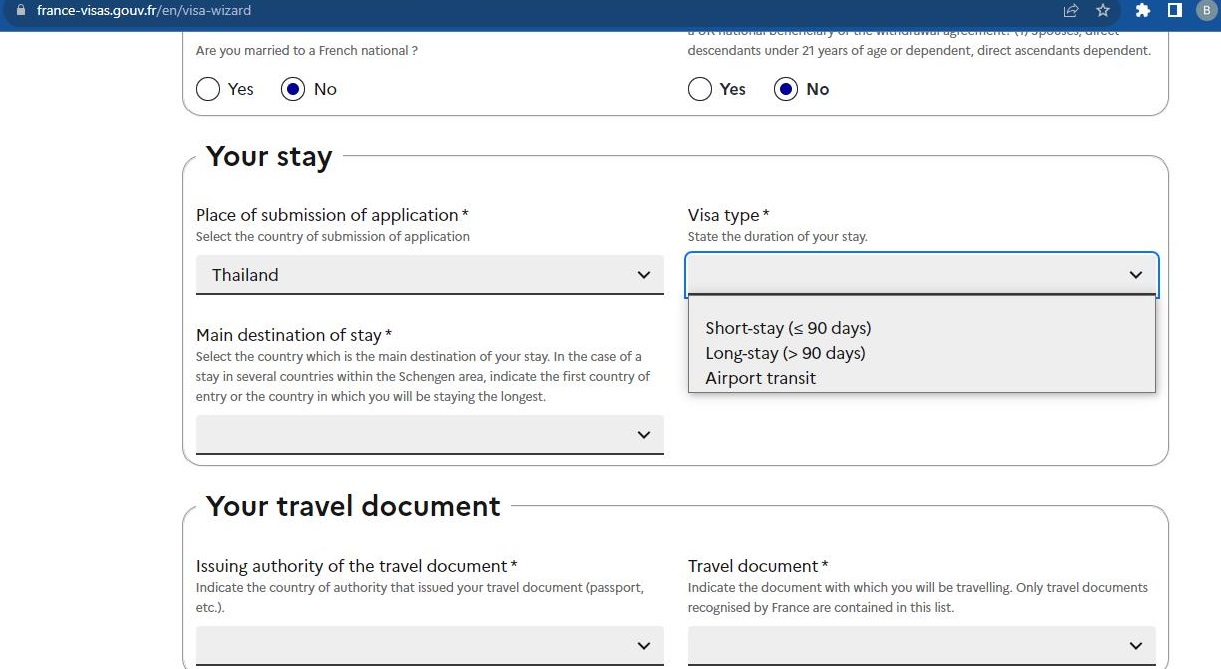This screenshot has width=1221, height=669.
Task: Open the browser side panel icon
Action: pos(1173,11)
